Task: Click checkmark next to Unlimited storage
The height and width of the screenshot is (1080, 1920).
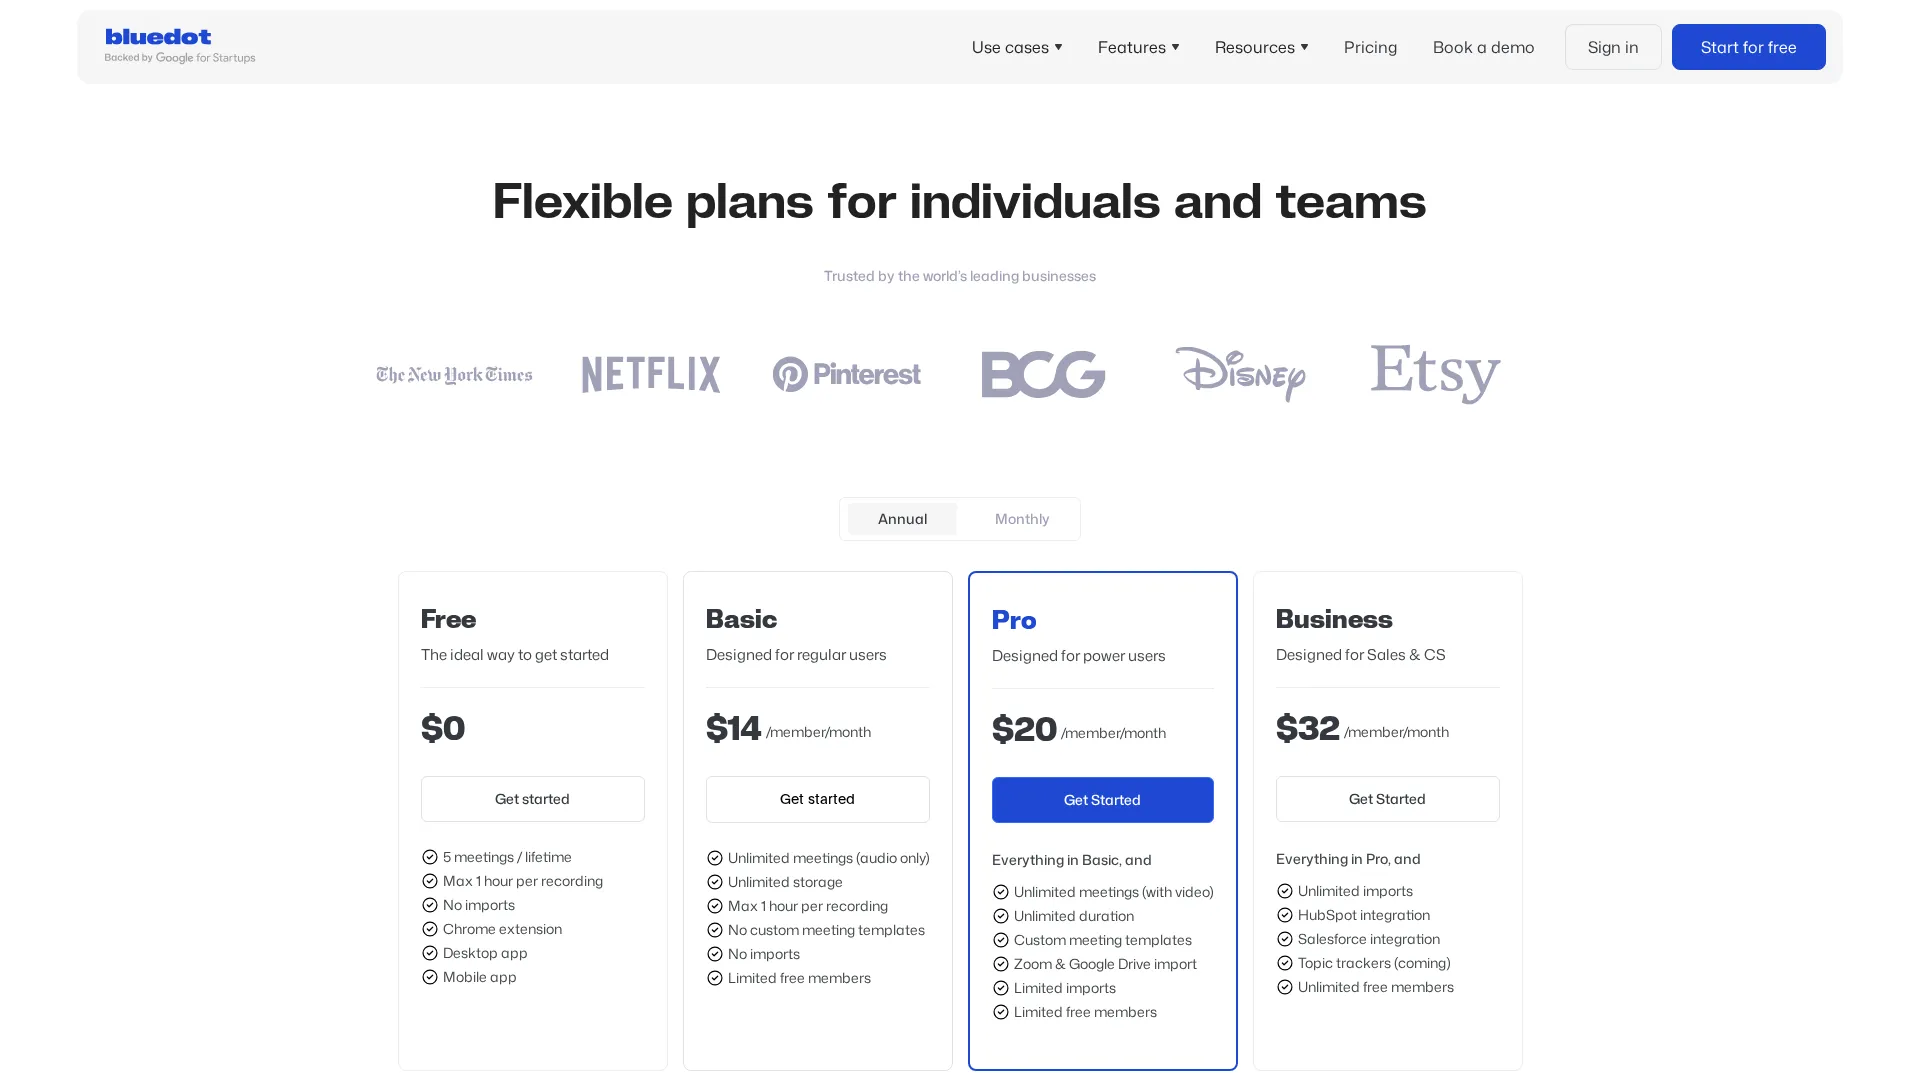Action: [715, 882]
